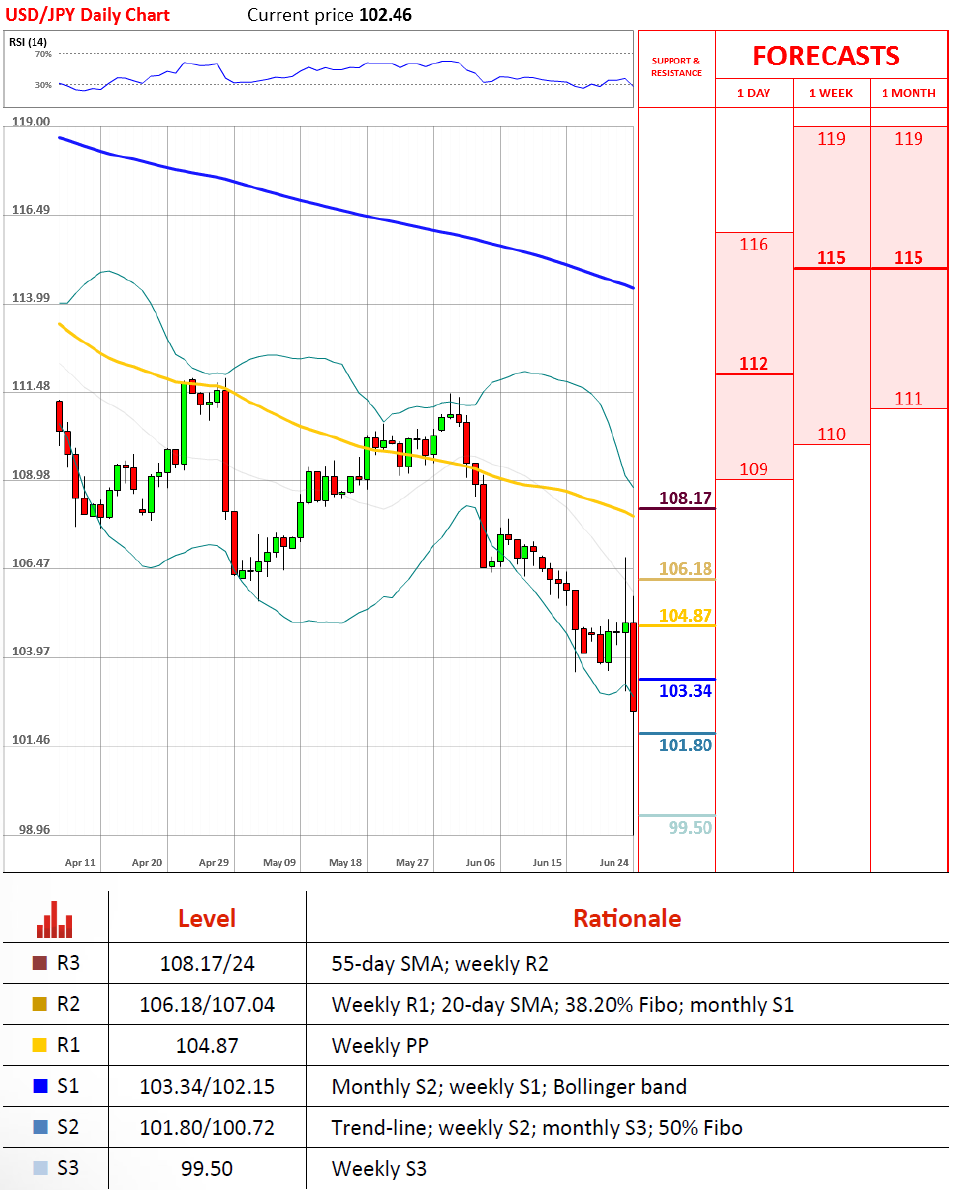Click the Rationale column header
Image resolution: width=958 pixels, height=1190 pixels.
click(627, 918)
